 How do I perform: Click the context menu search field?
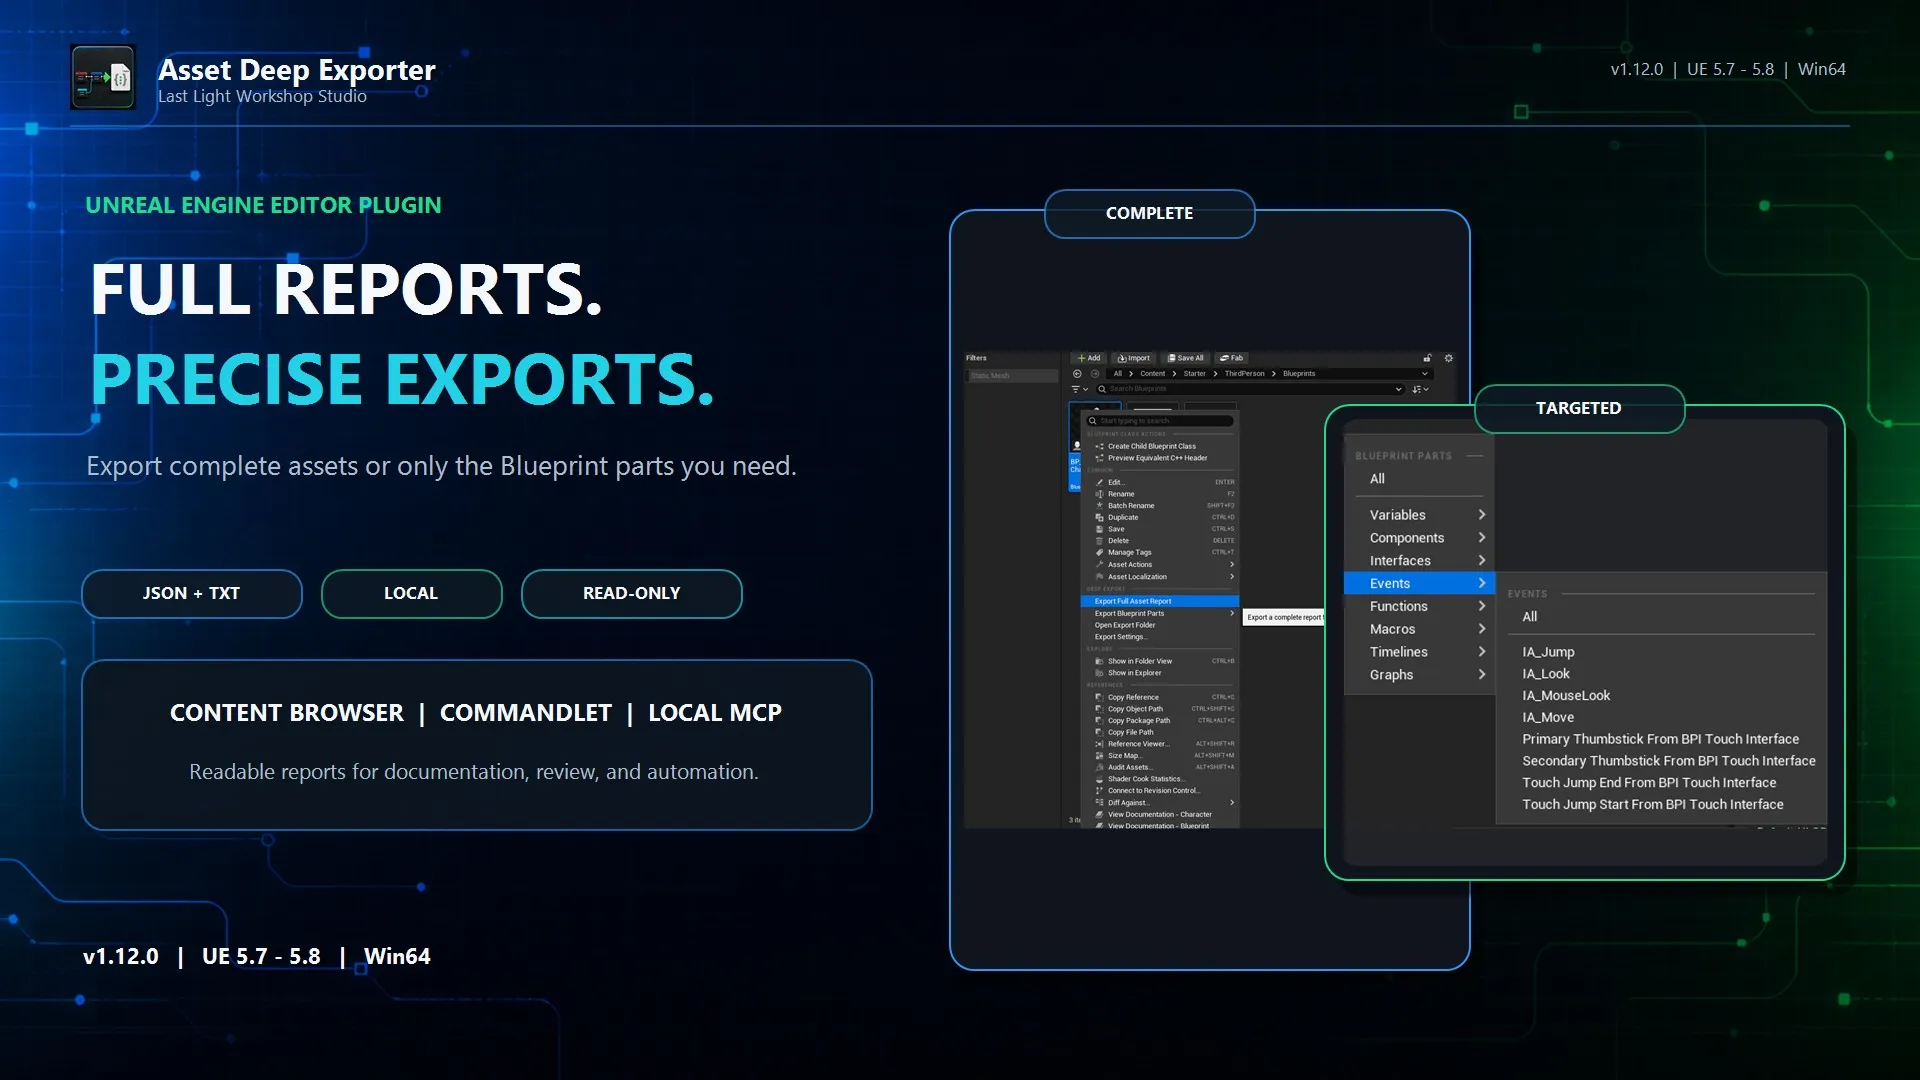pyautogui.click(x=1161, y=421)
